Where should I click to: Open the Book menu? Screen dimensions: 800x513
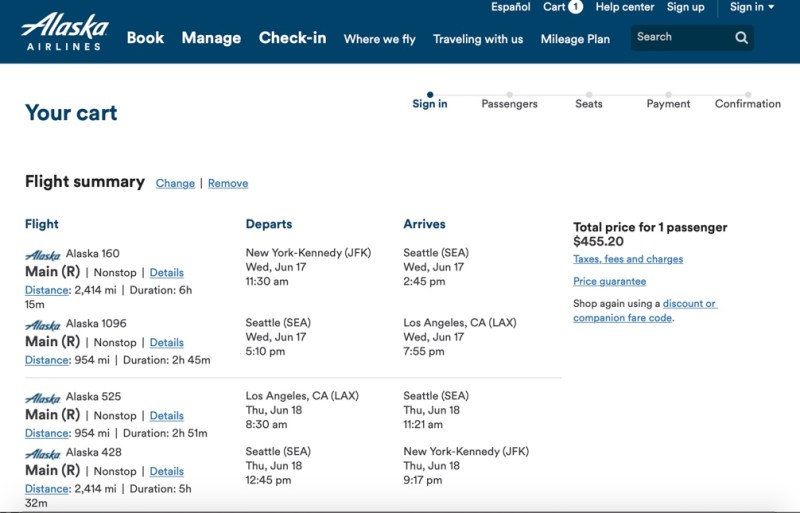(x=145, y=38)
